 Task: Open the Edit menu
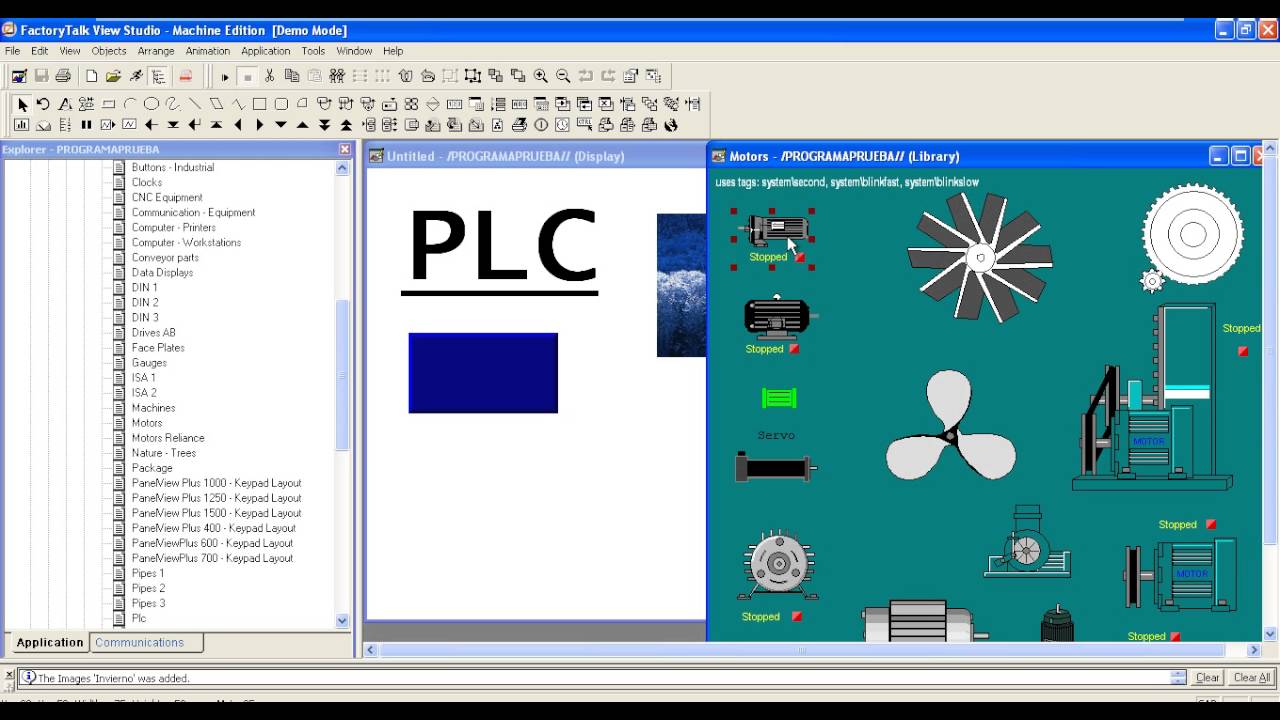coord(39,51)
